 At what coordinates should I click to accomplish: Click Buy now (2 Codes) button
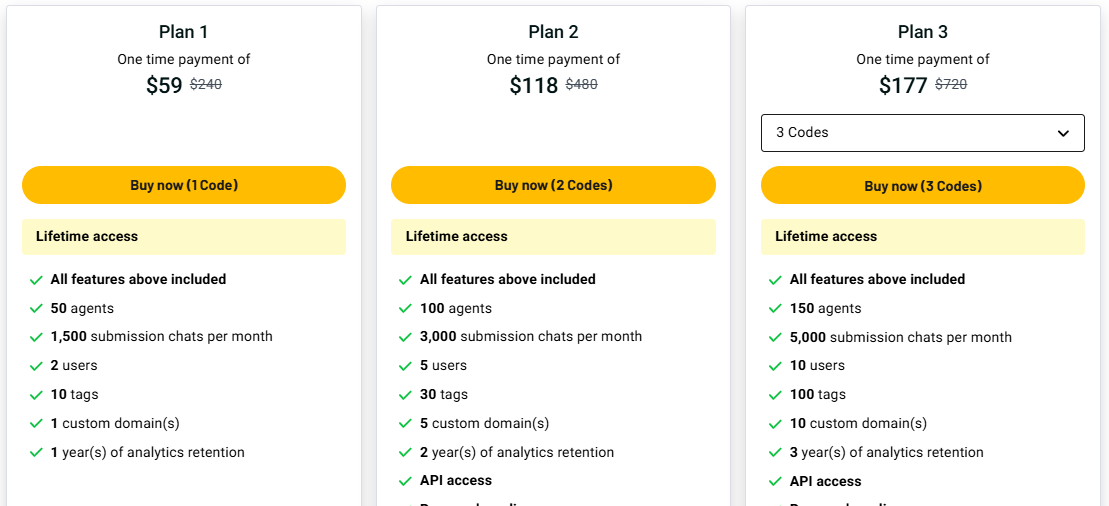pyautogui.click(x=553, y=185)
